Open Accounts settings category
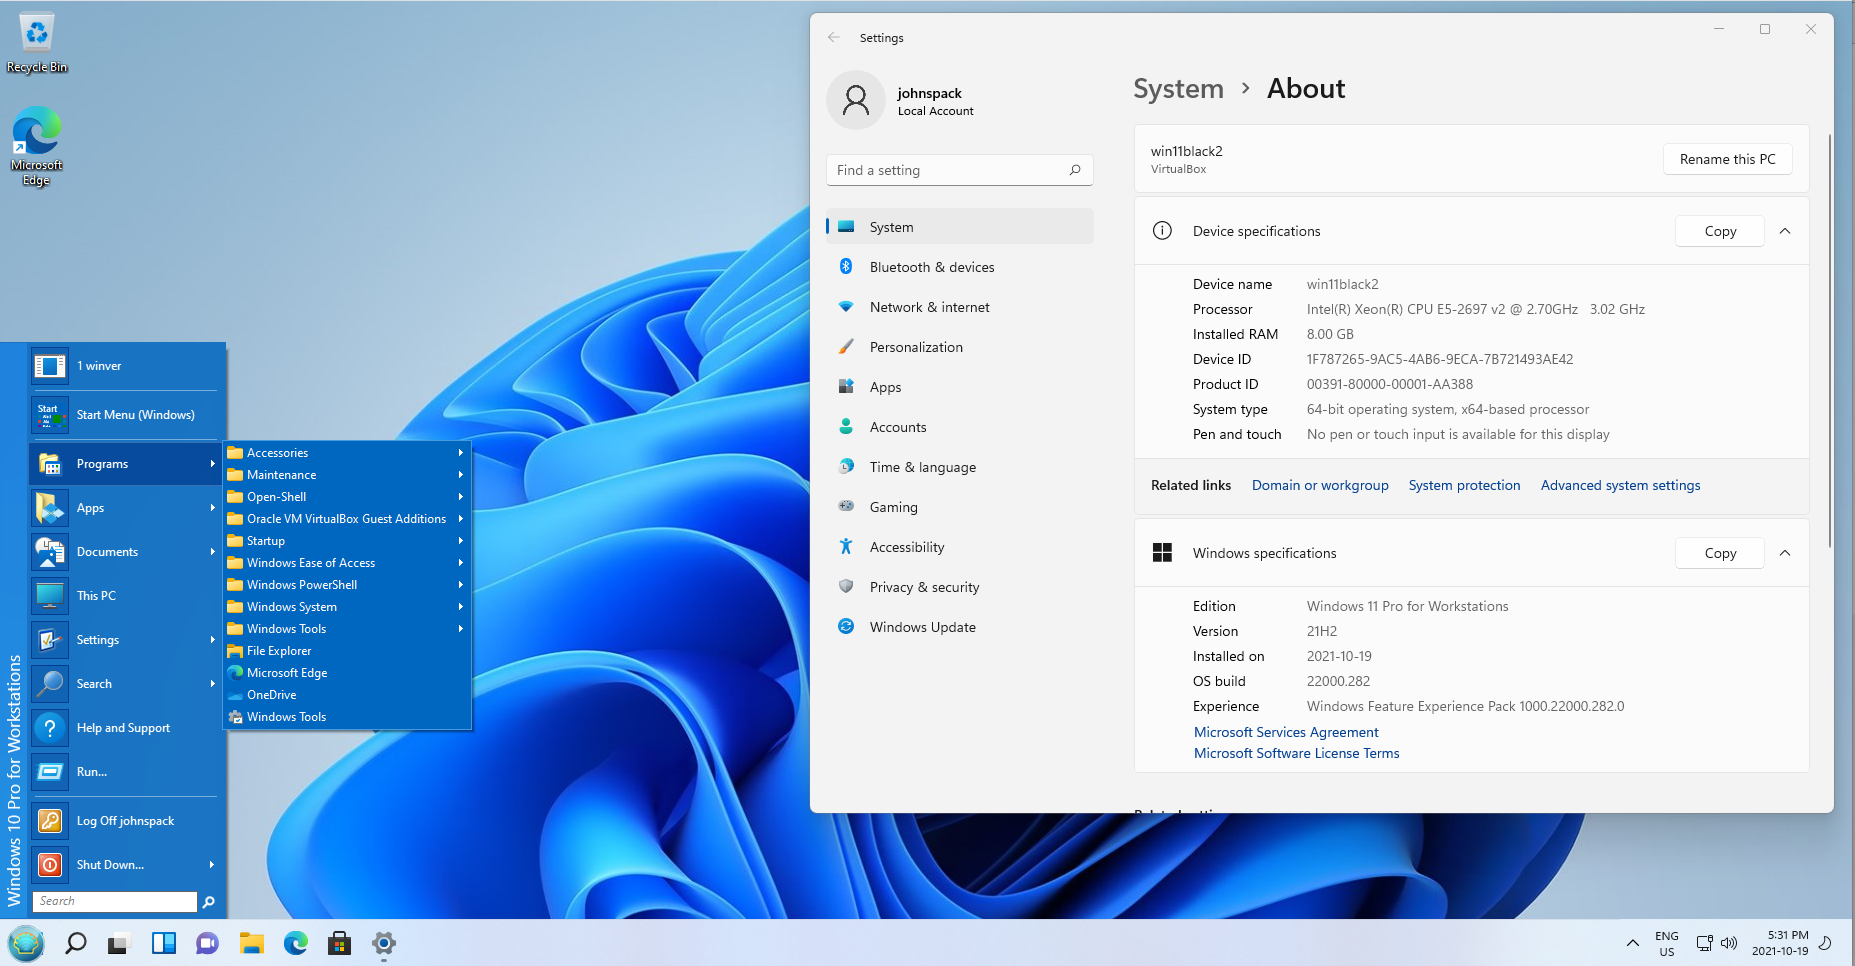Image resolution: width=1855 pixels, height=966 pixels. pos(959,427)
